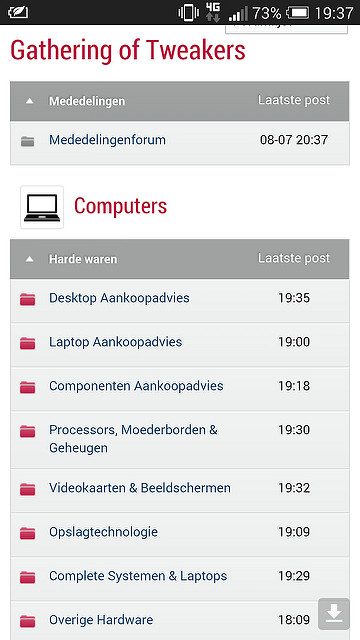360x640 pixels.
Task: Click the Laatste post header in Harde waren
Action: pos(294,258)
